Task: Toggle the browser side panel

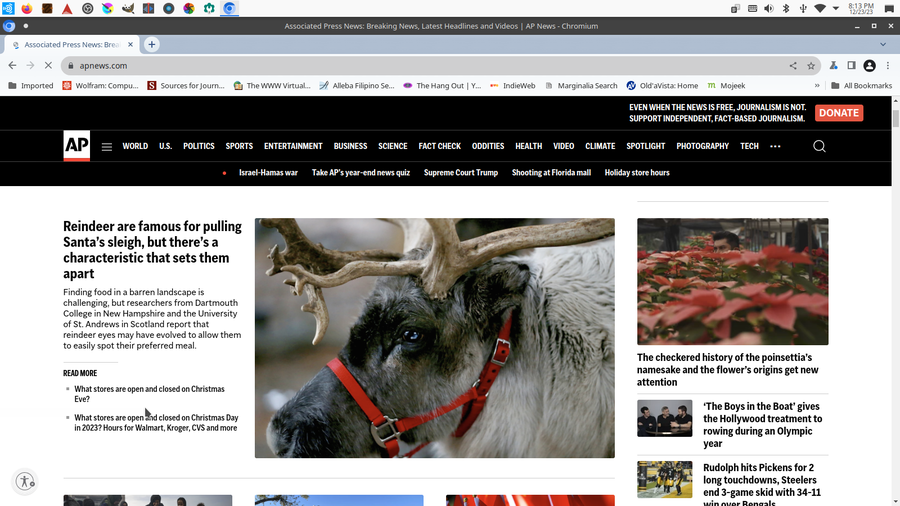Action: pos(851,66)
